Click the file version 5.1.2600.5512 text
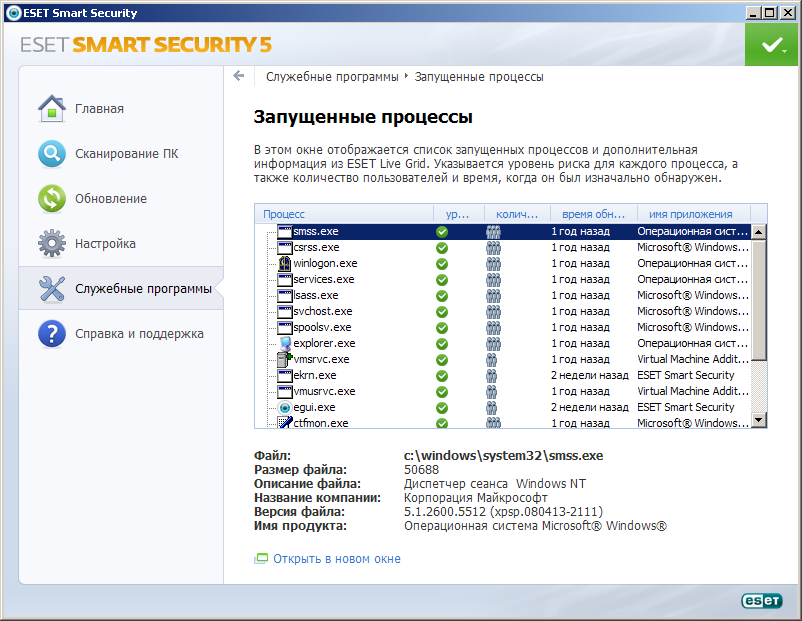Screen dimensions: 802x621 (503, 512)
